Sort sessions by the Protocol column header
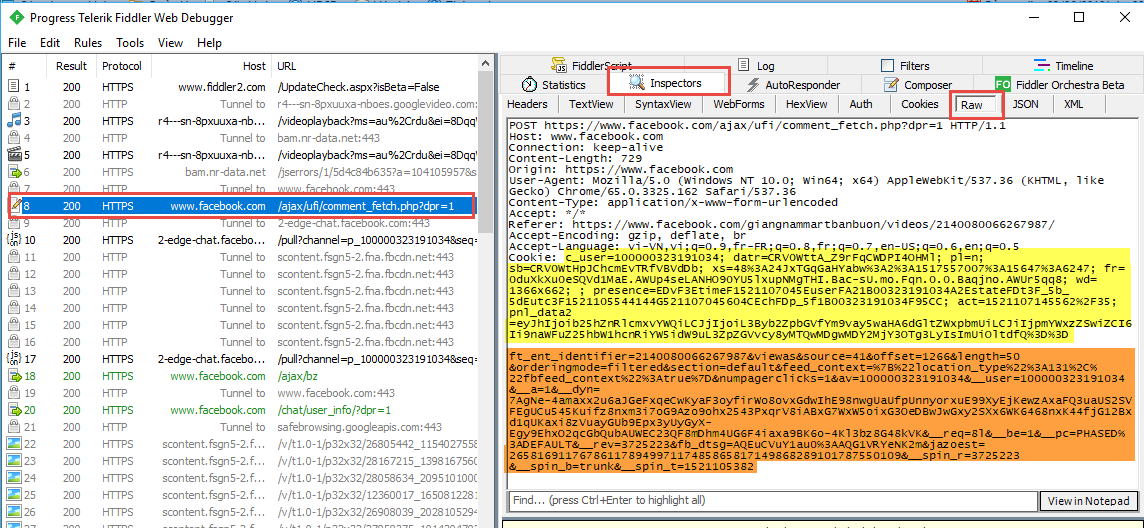 click(123, 66)
